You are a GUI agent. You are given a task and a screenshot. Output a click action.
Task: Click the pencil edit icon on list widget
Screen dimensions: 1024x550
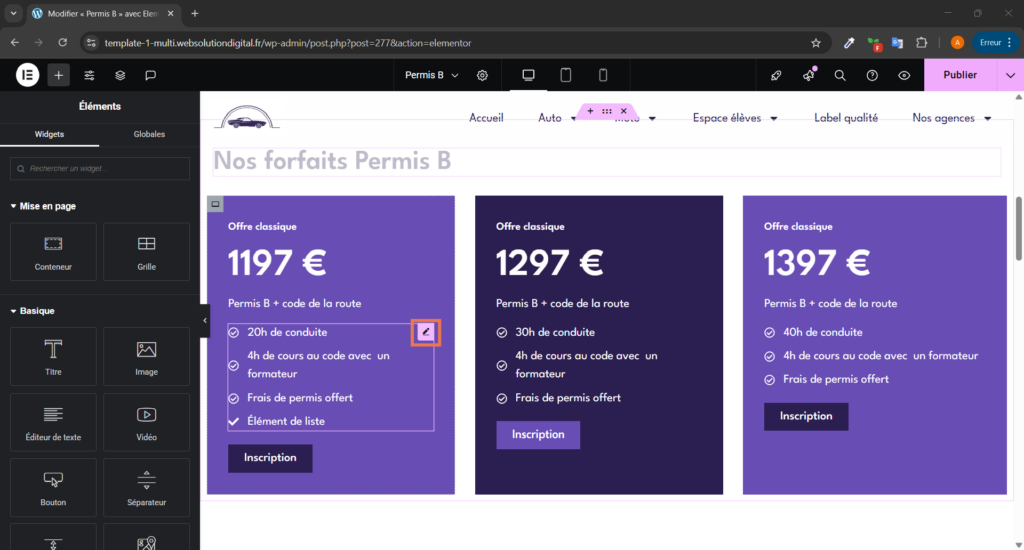click(426, 332)
